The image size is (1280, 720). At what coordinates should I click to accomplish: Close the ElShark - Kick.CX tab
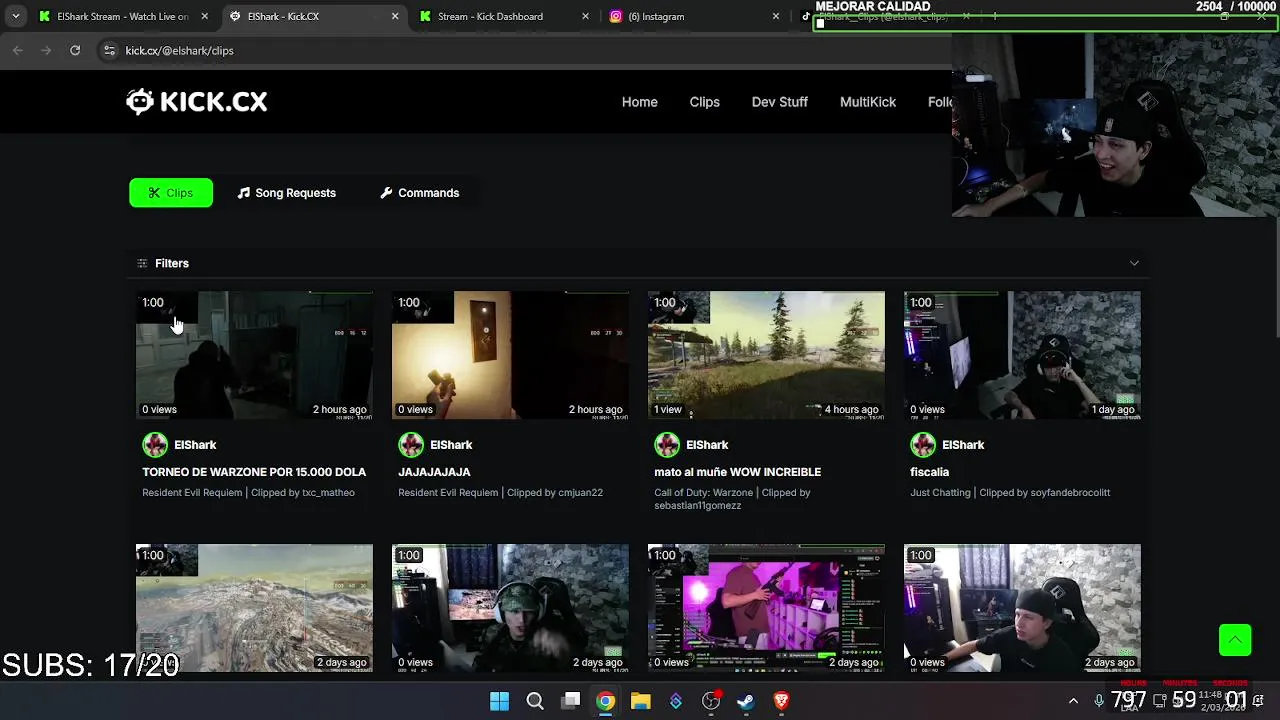coord(395,16)
